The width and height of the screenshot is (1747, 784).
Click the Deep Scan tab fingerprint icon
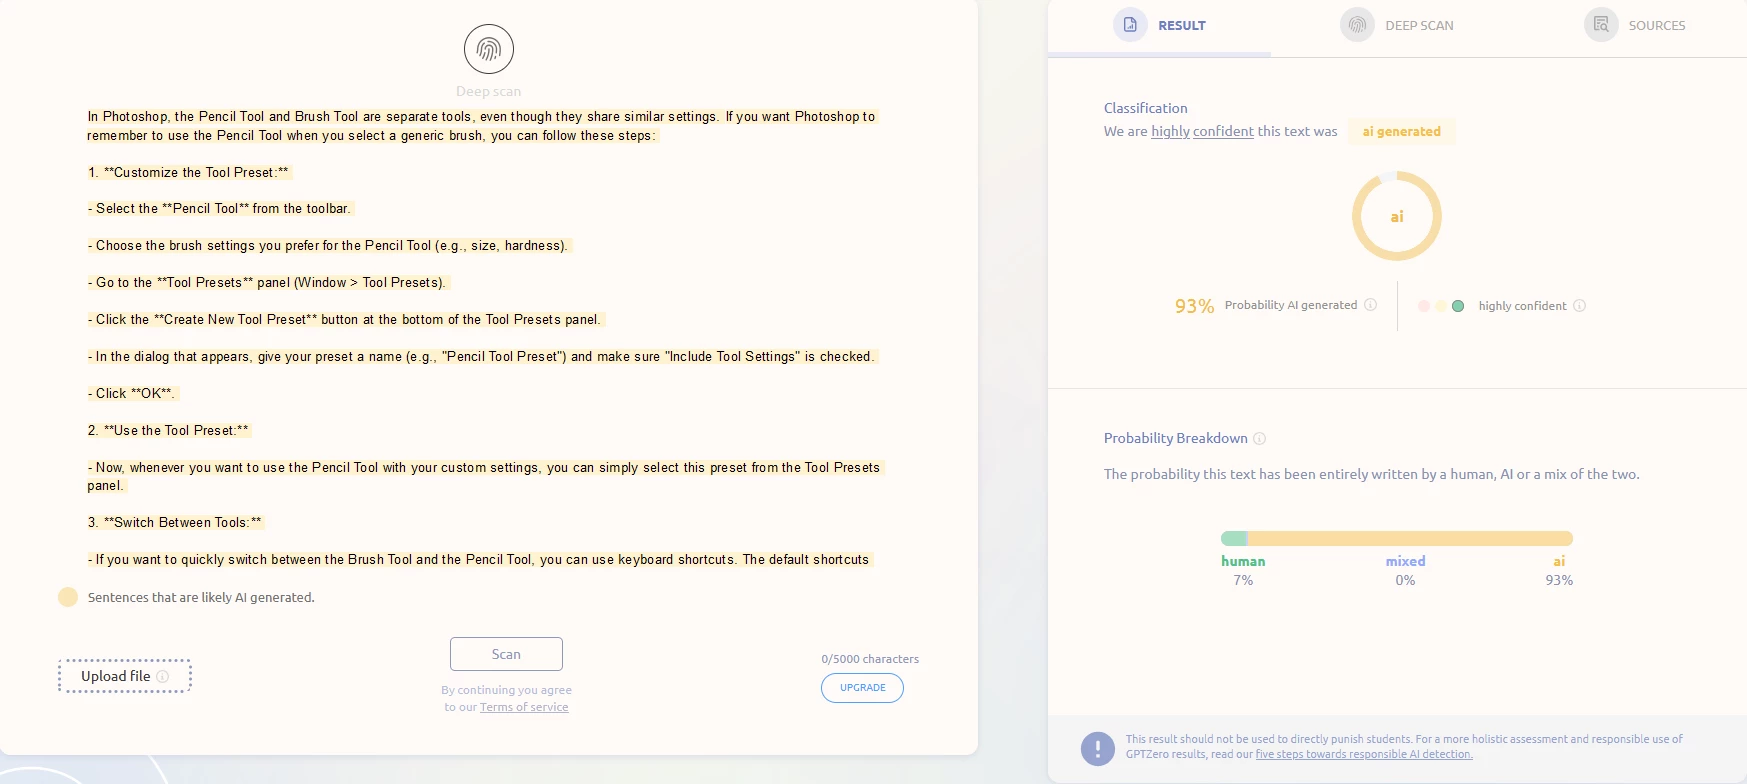1357,25
